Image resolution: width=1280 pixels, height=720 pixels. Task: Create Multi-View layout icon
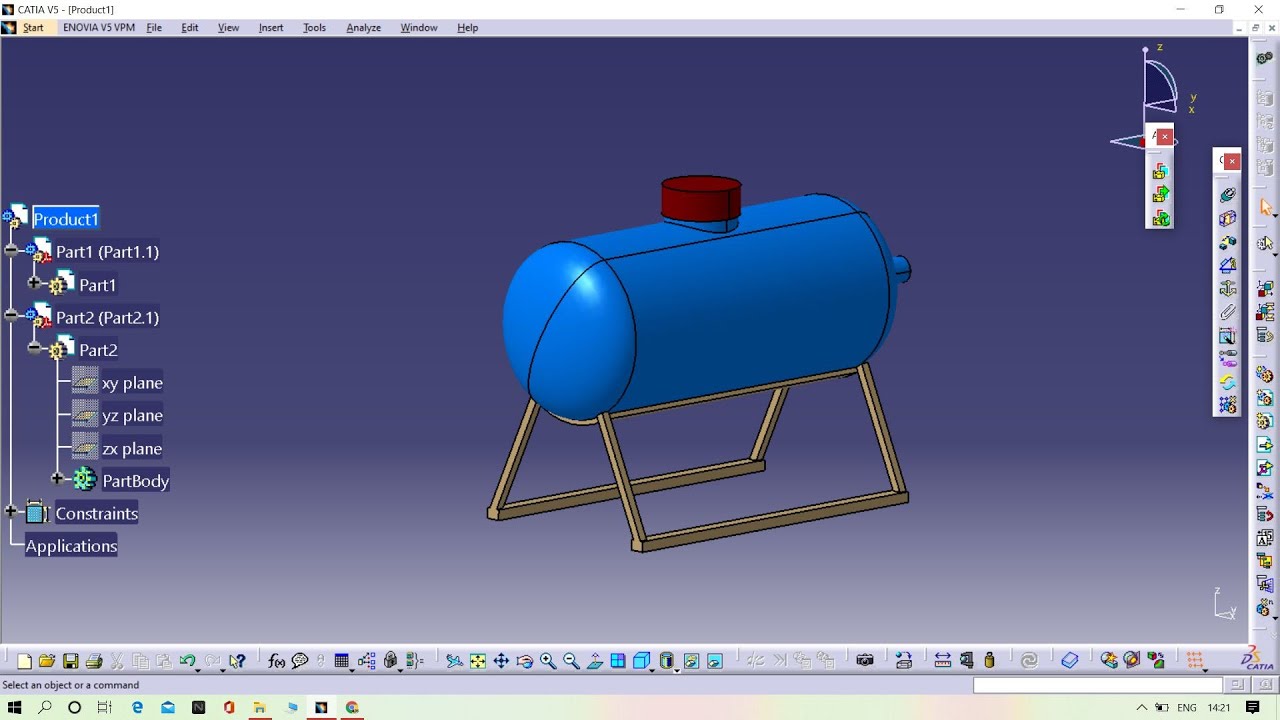coord(618,661)
